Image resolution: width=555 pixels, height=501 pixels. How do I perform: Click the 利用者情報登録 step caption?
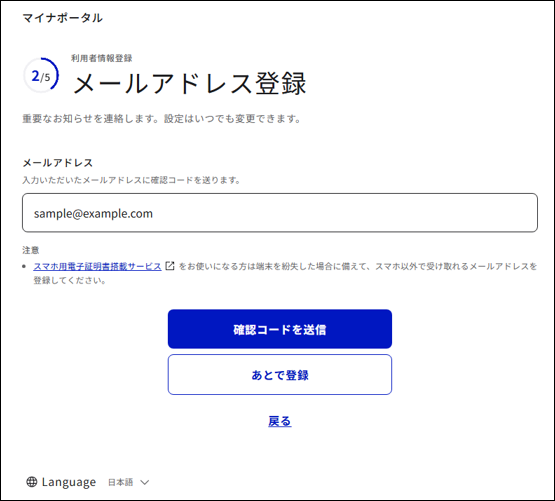(102, 58)
